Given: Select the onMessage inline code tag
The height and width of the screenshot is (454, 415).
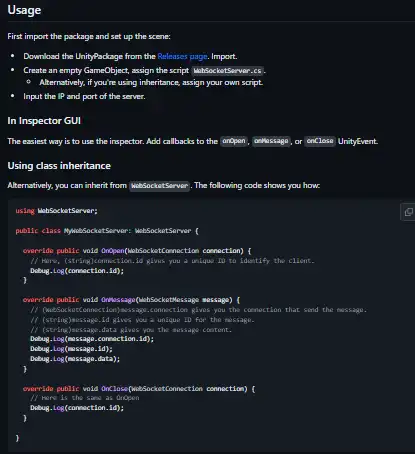Looking at the screenshot, I should pos(271,141).
